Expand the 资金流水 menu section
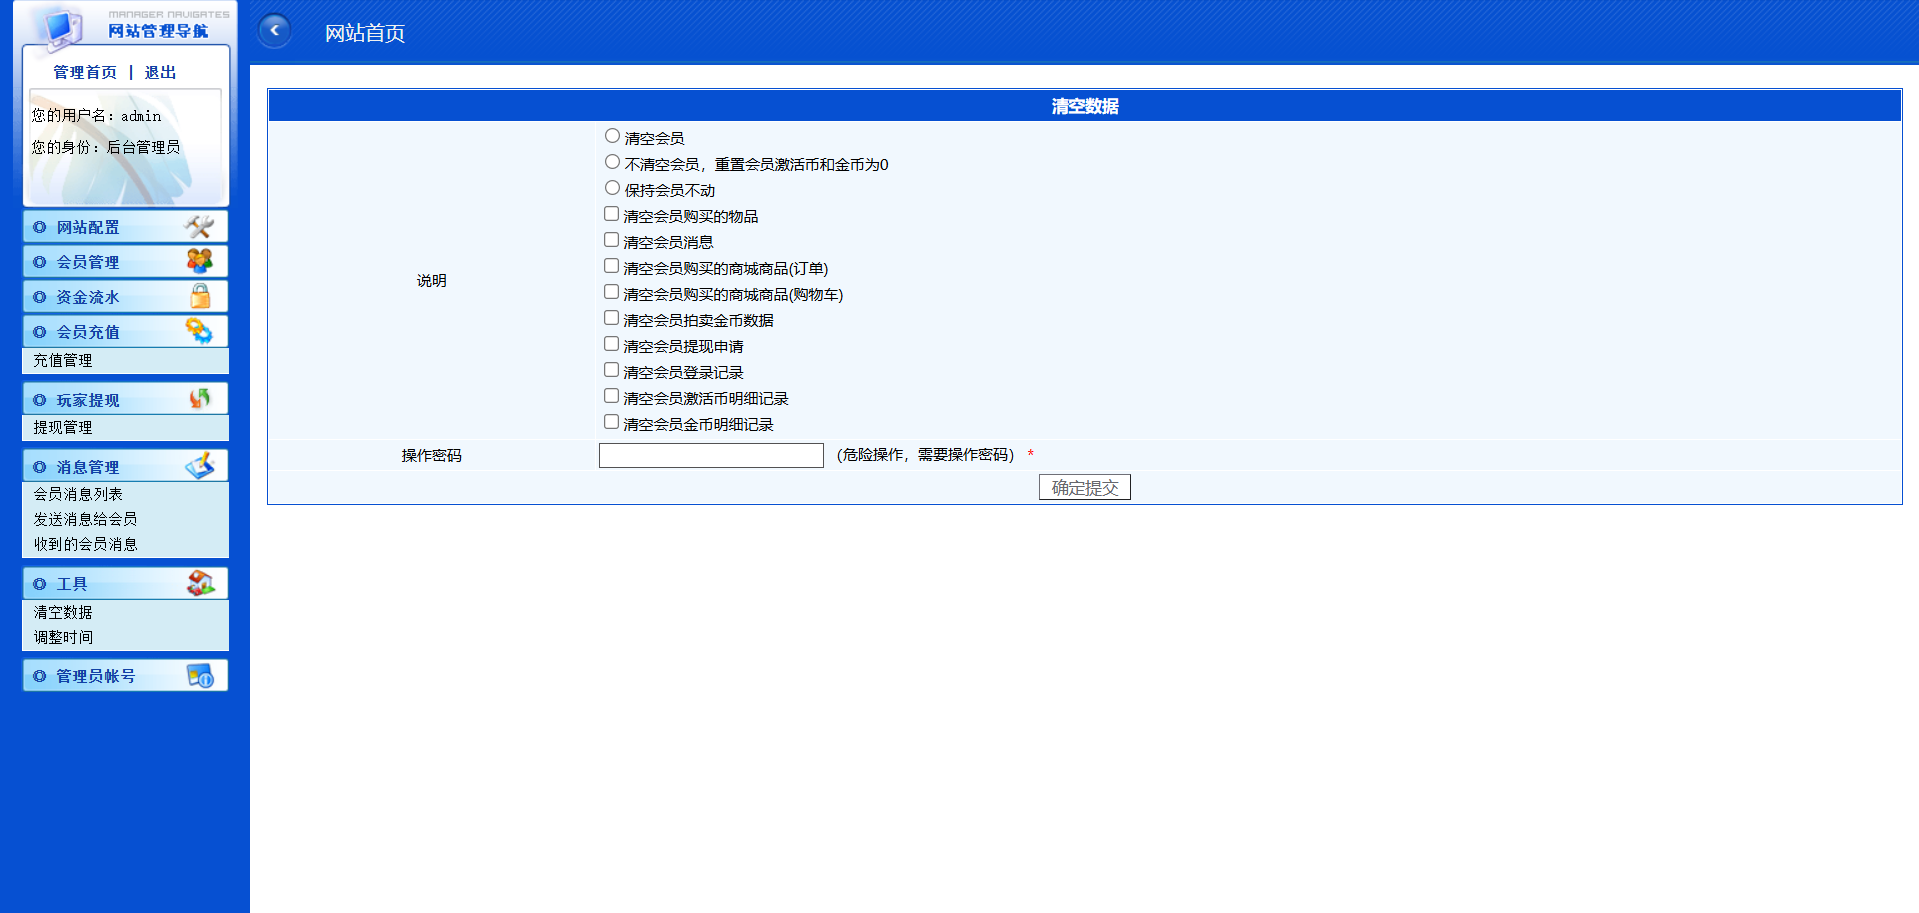1919x913 pixels. 125,297
